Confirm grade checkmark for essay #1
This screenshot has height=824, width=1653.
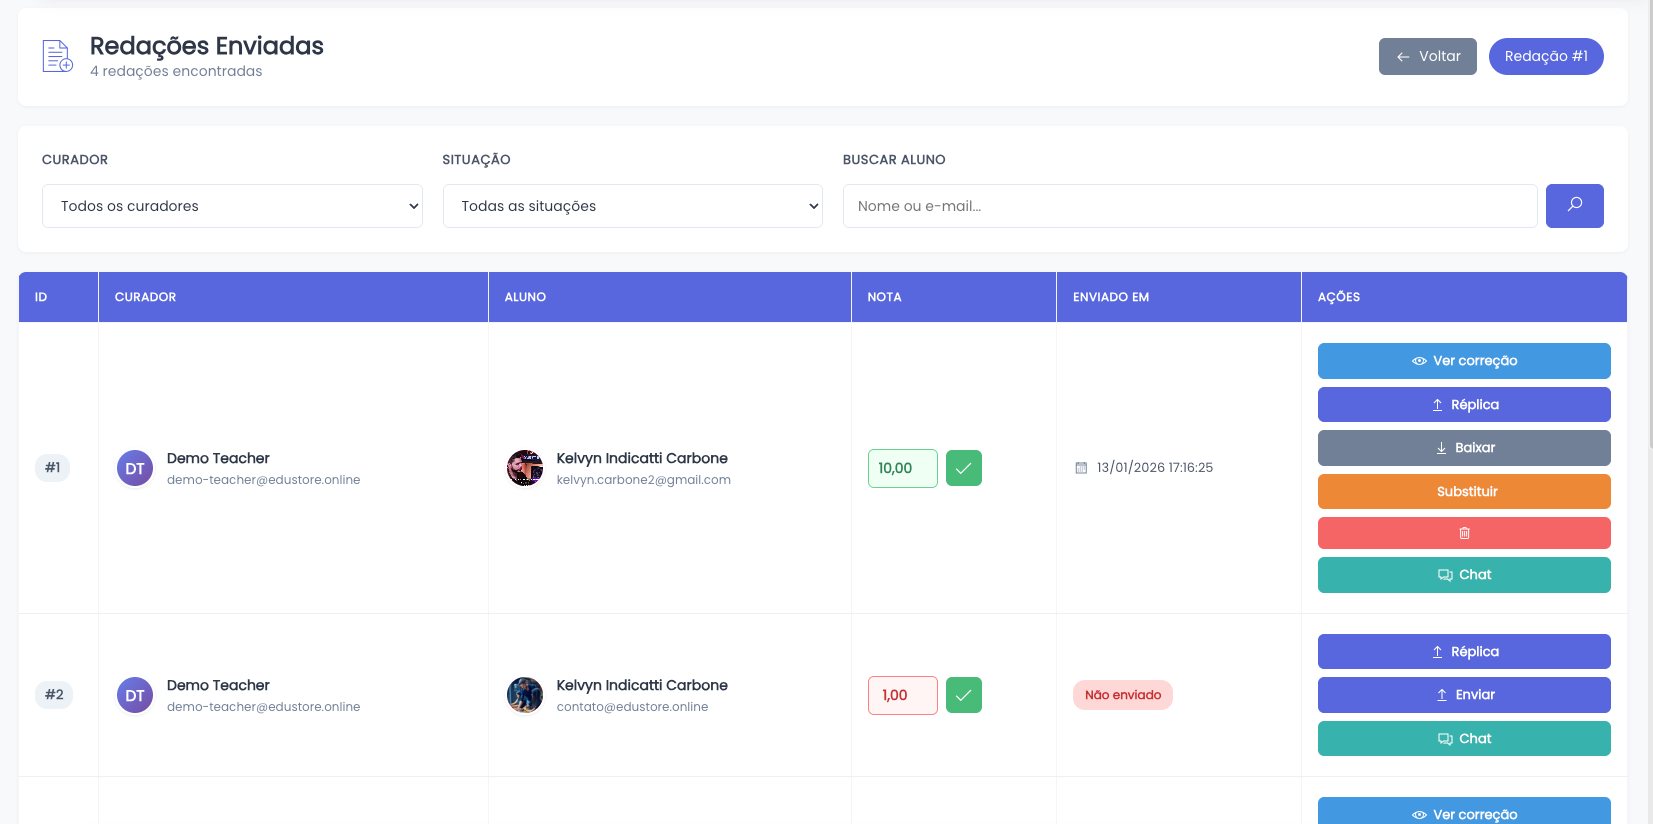(x=963, y=468)
